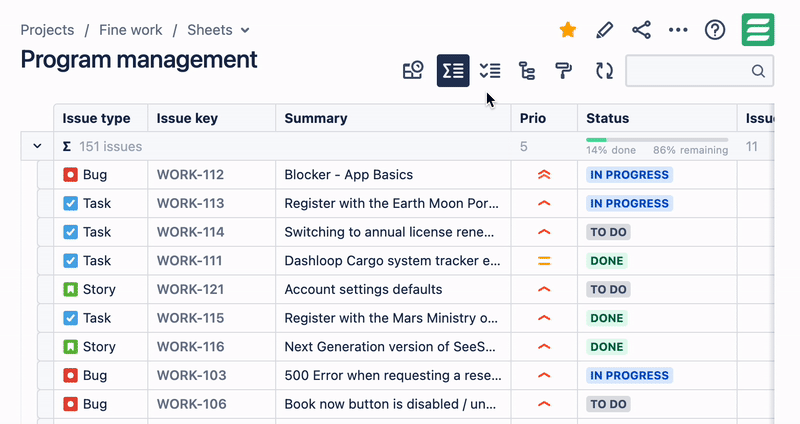Click the Prio column header
The height and width of the screenshot is (424, 800).
point(544,118)
